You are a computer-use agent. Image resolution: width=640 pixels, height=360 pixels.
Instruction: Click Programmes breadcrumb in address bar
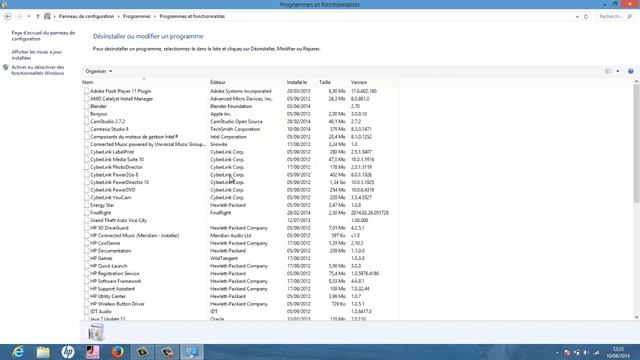coord(137,16)
